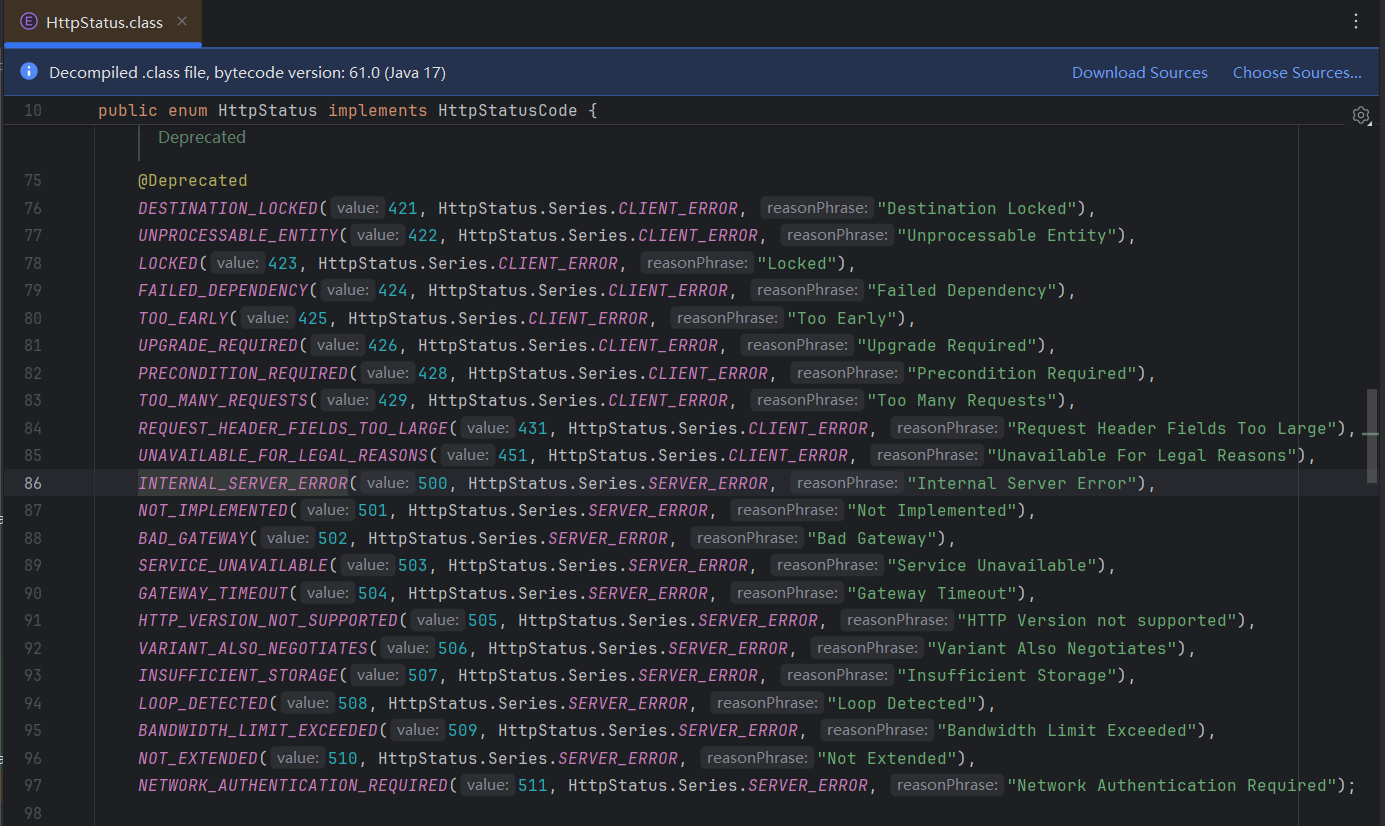Click the TOO_EARLY constant
Image resolution: width=1385 pixels, height=826 pixels.
click(183, 318)
